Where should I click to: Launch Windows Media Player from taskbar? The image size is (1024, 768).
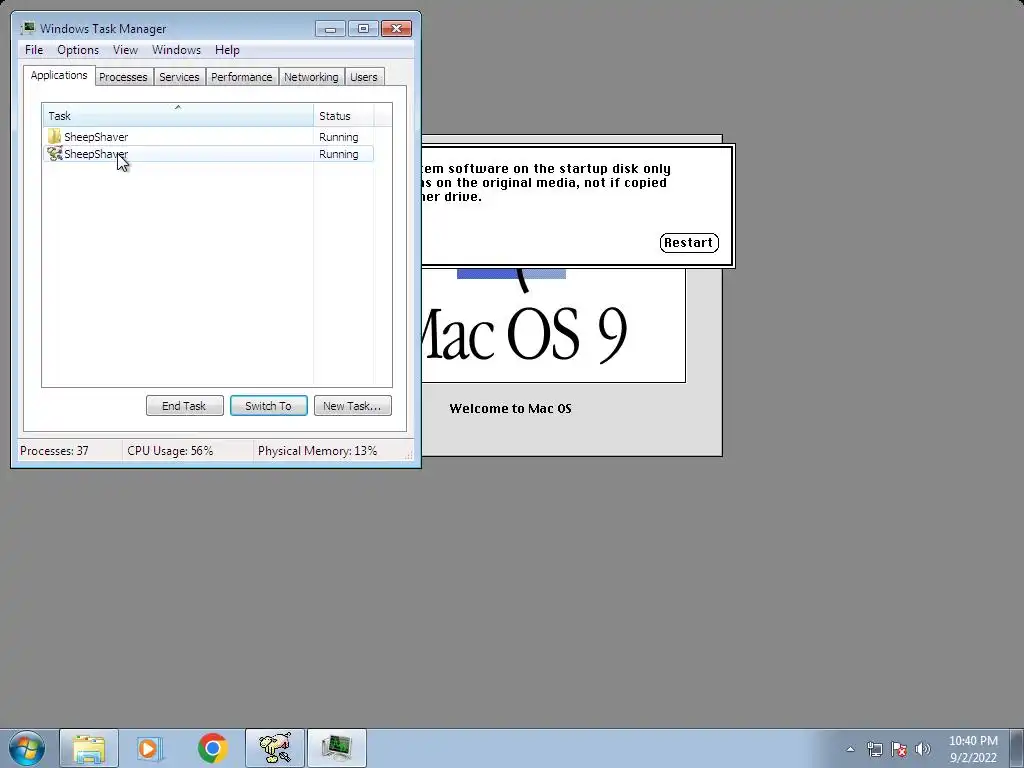tap(150, 748)
